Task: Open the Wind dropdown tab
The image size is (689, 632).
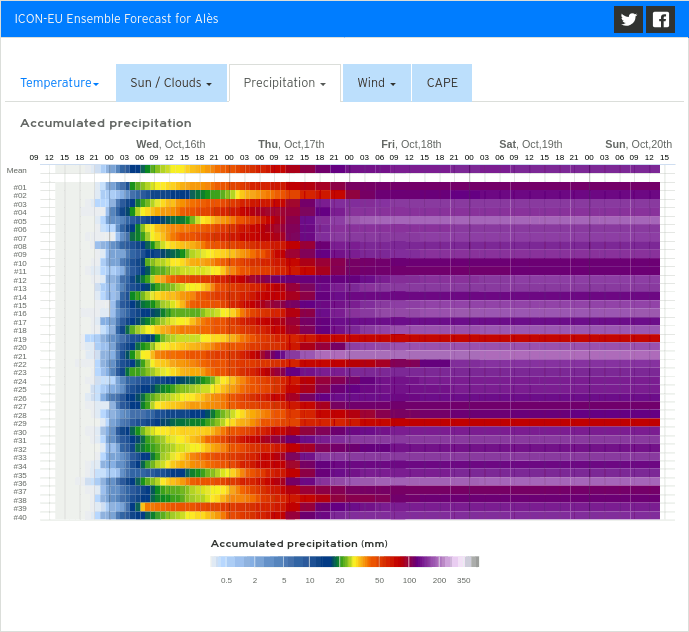Action: click(377, 83)
